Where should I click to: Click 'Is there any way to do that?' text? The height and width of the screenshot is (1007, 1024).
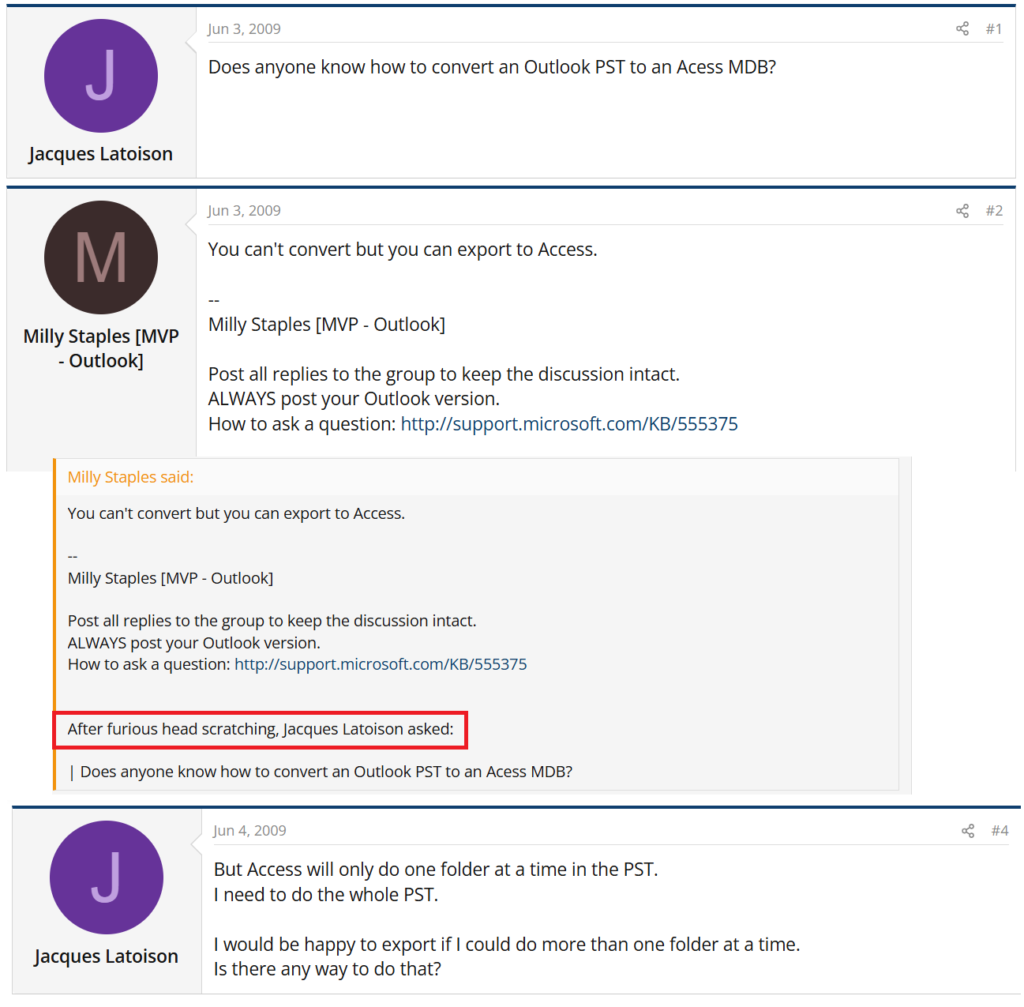(327, 969)
